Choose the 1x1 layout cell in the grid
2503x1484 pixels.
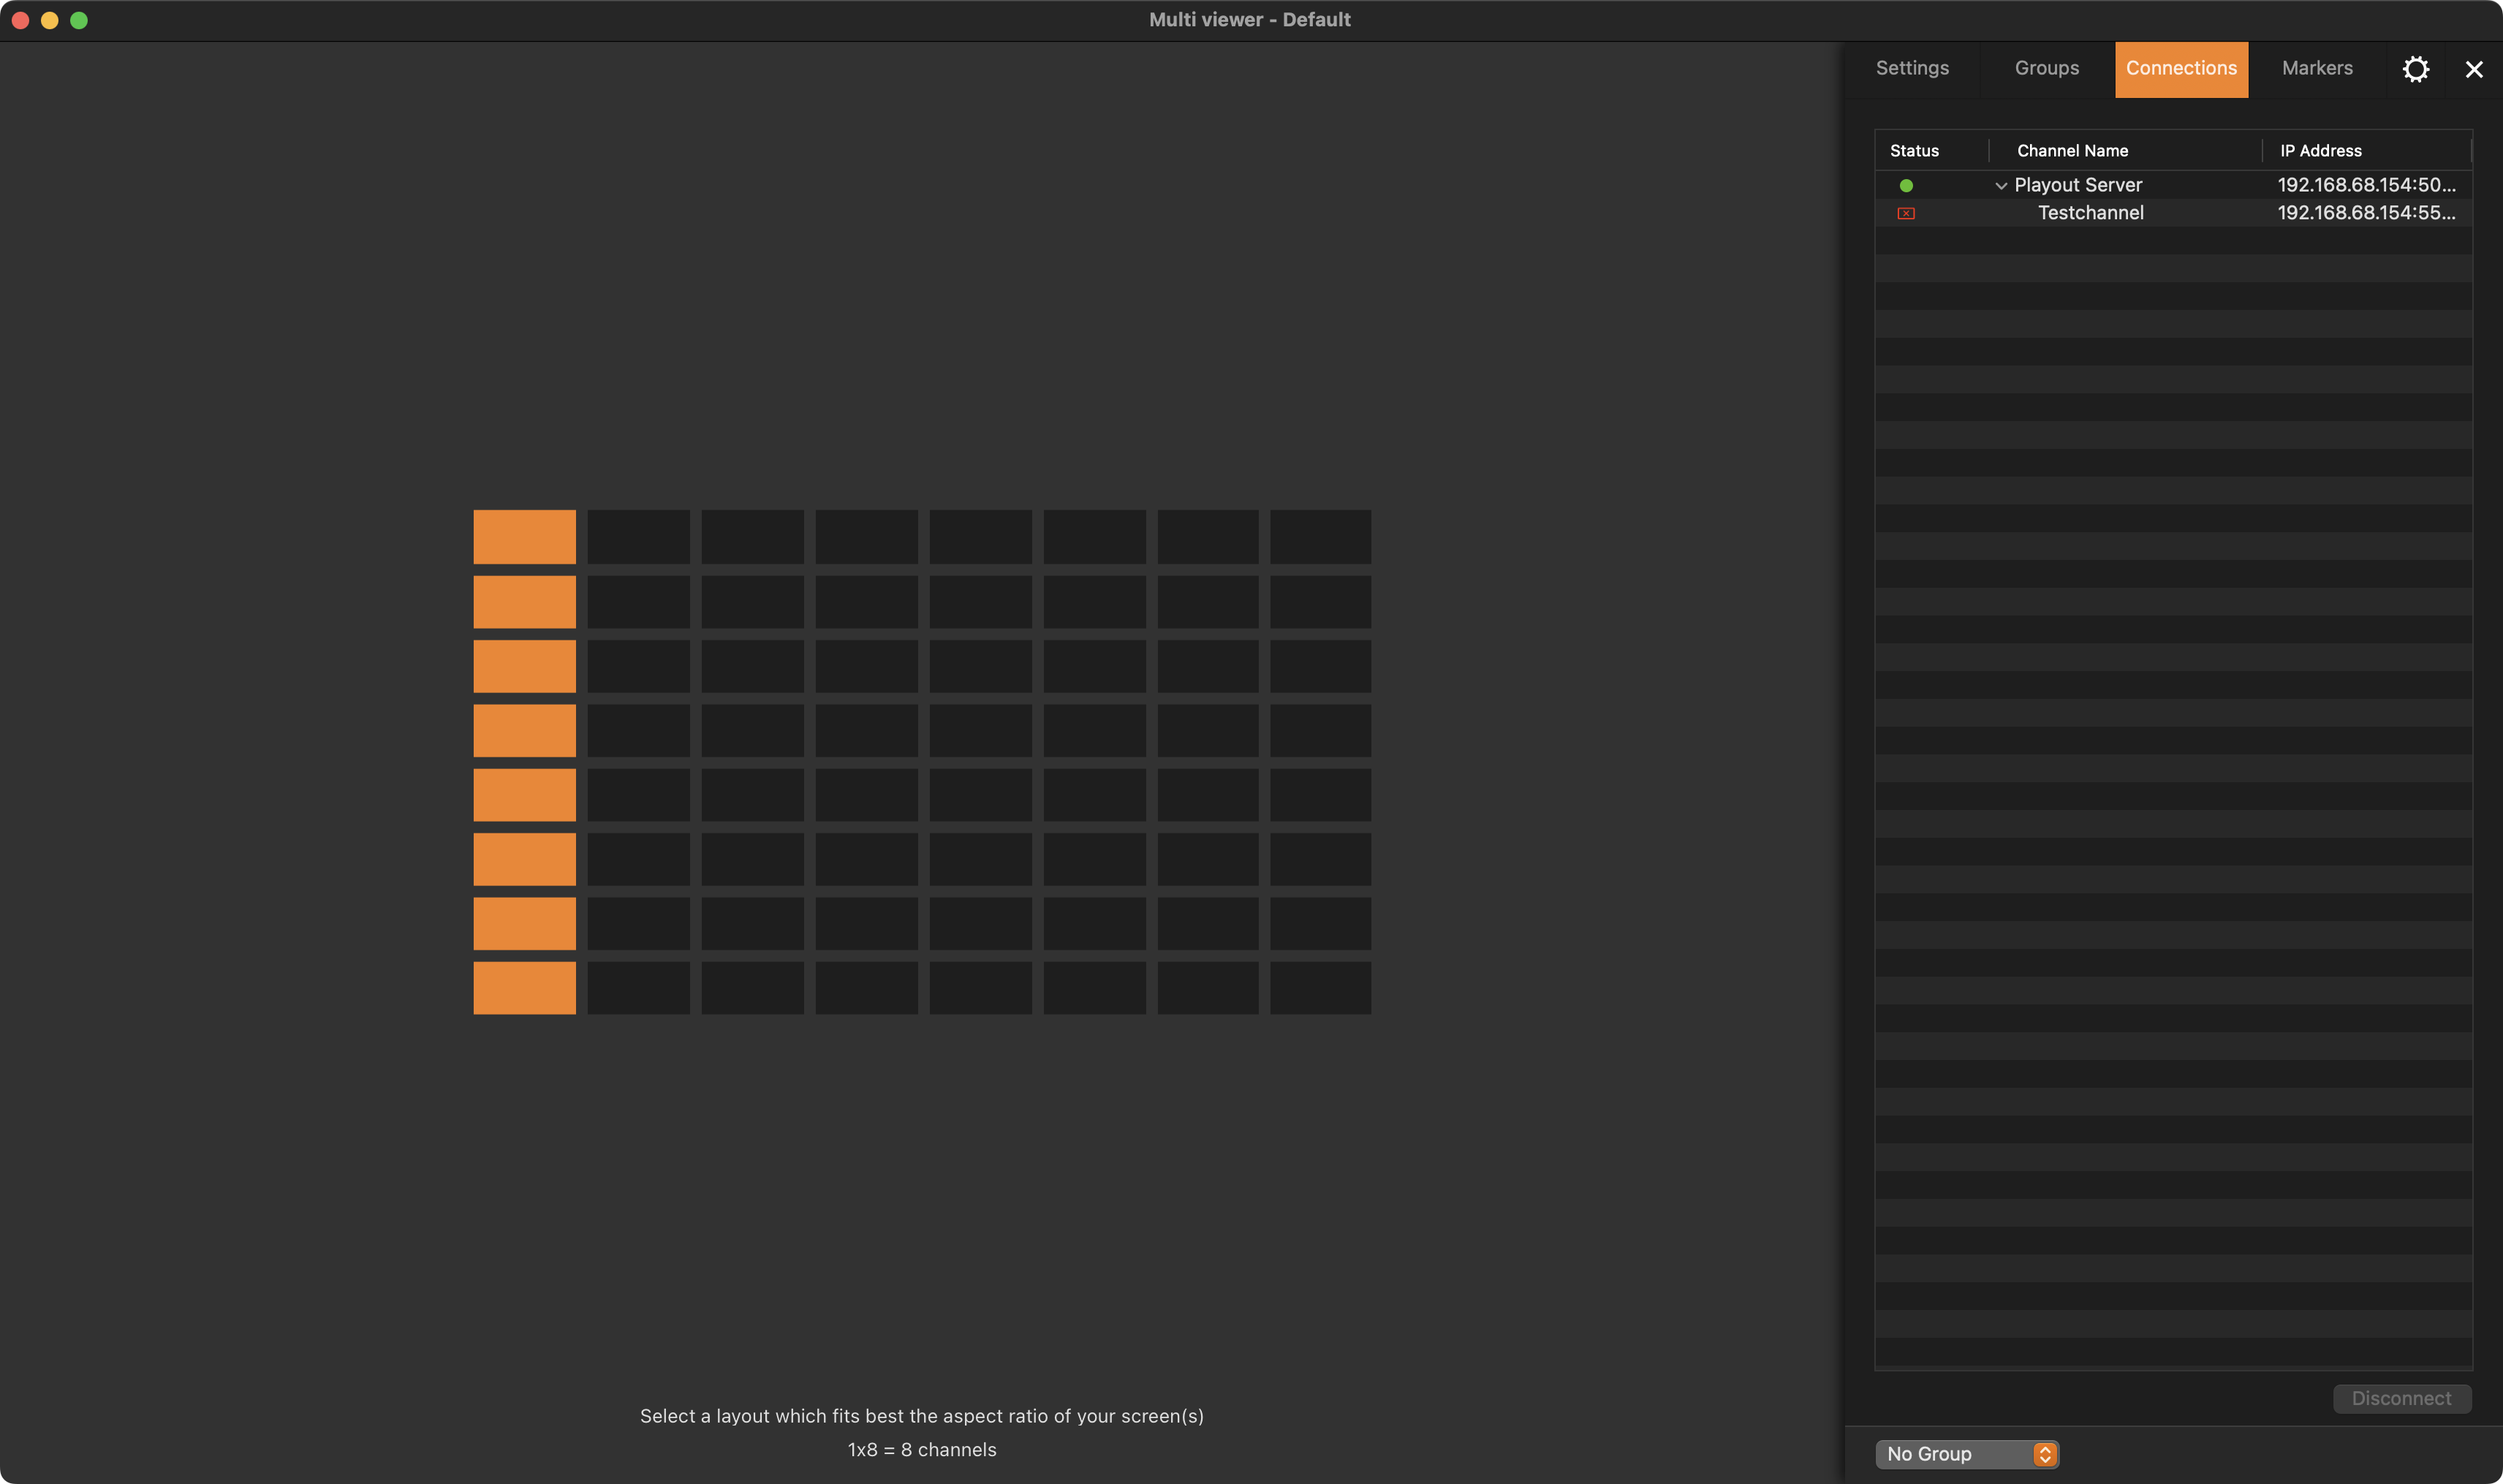click(524, 537)
